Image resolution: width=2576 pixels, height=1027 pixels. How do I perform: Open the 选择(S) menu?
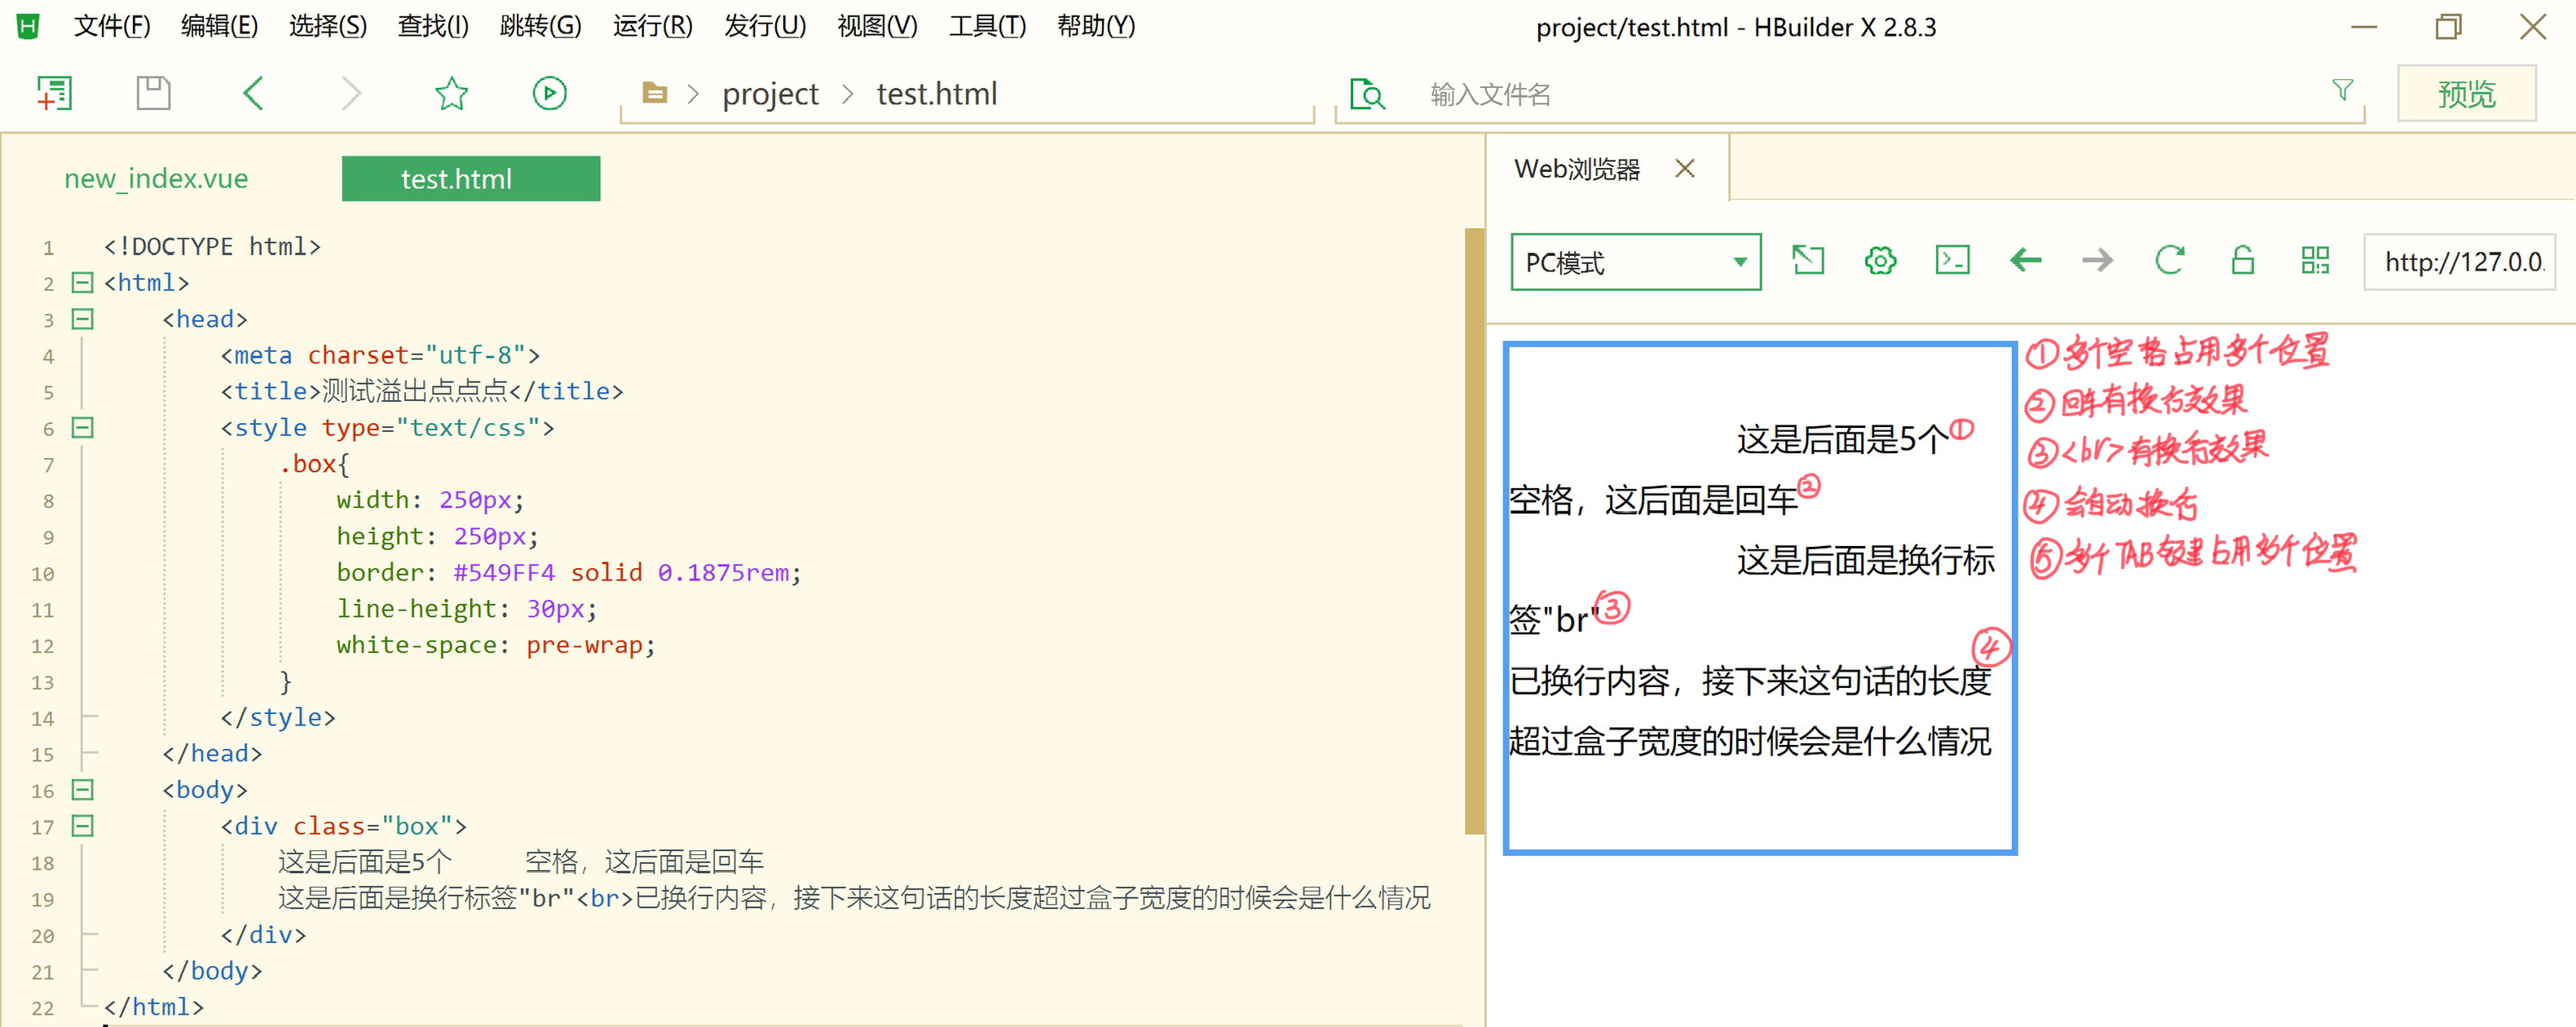[x=328, y=26]
